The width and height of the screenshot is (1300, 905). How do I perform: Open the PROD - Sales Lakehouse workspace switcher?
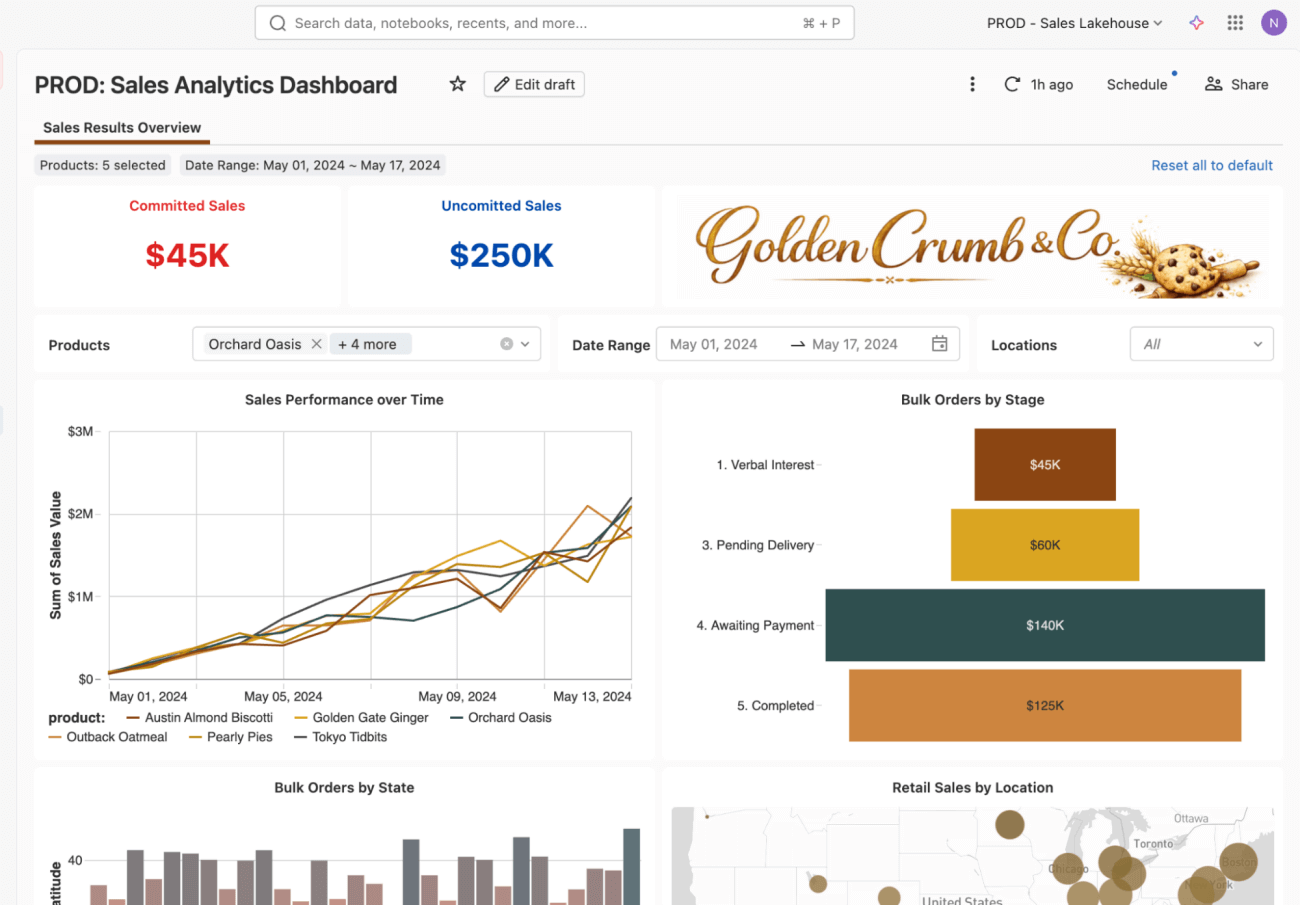[x=1073, y=22]
